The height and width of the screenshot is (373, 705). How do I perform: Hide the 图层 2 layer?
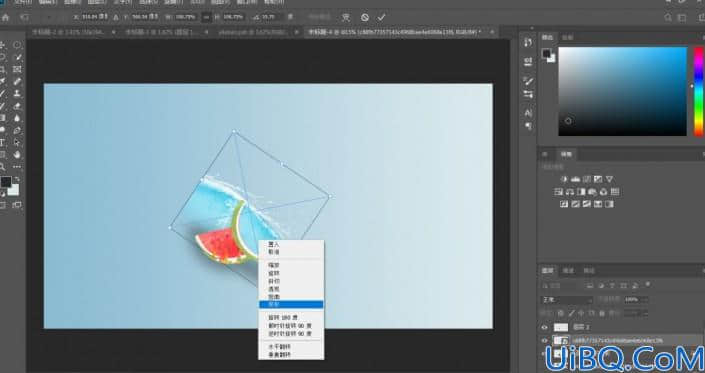(545, 328)
